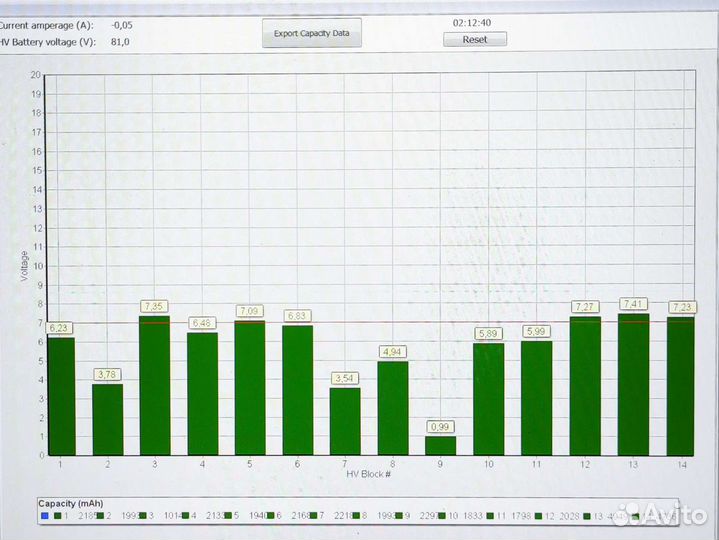Select the bar for HV block 12
719x540 pixels.
click(x=584, y=386)
